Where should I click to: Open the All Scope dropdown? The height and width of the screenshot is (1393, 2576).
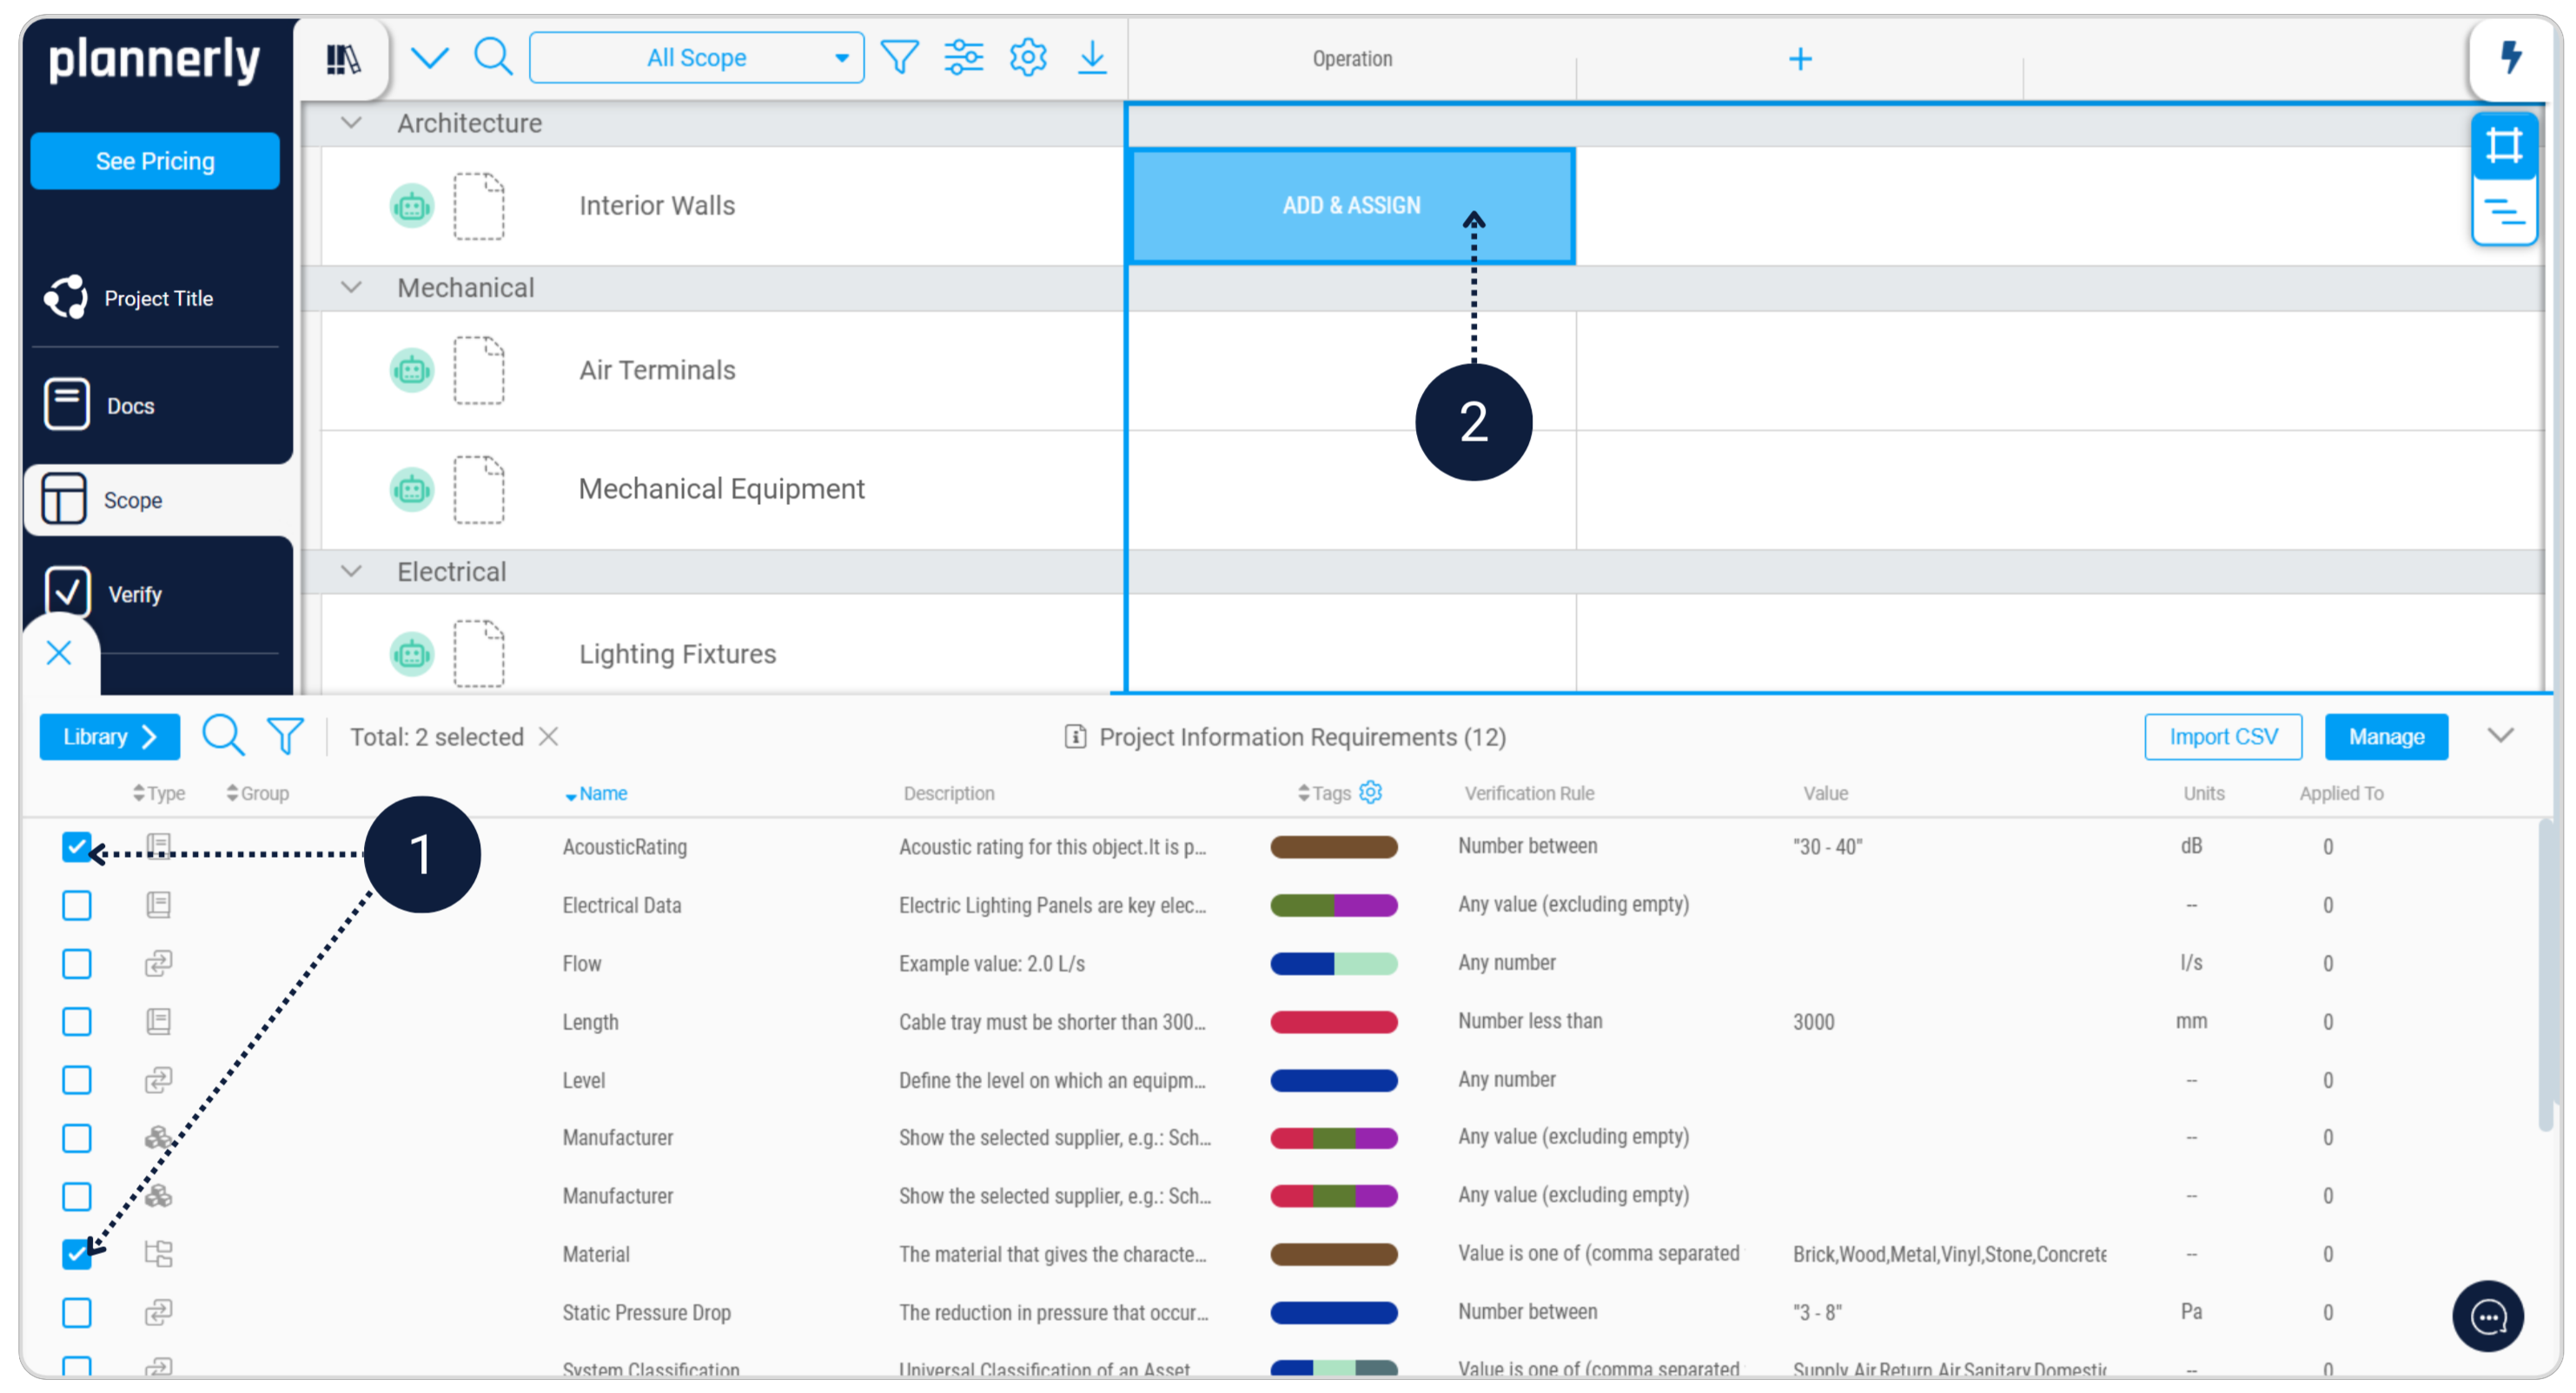point(697,58)
